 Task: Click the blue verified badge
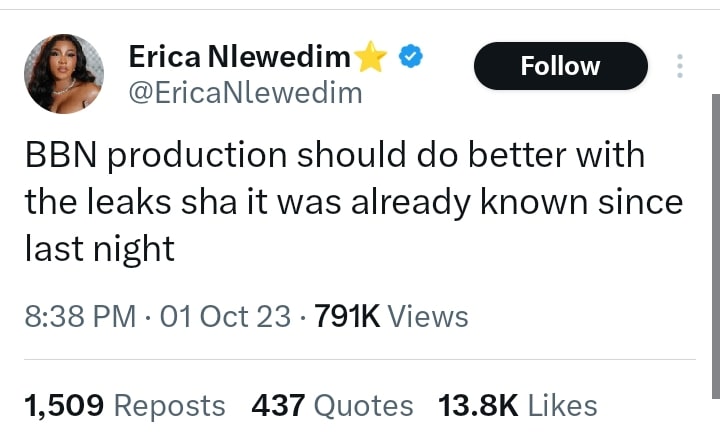pyautogui.click(x=410, y=58)
